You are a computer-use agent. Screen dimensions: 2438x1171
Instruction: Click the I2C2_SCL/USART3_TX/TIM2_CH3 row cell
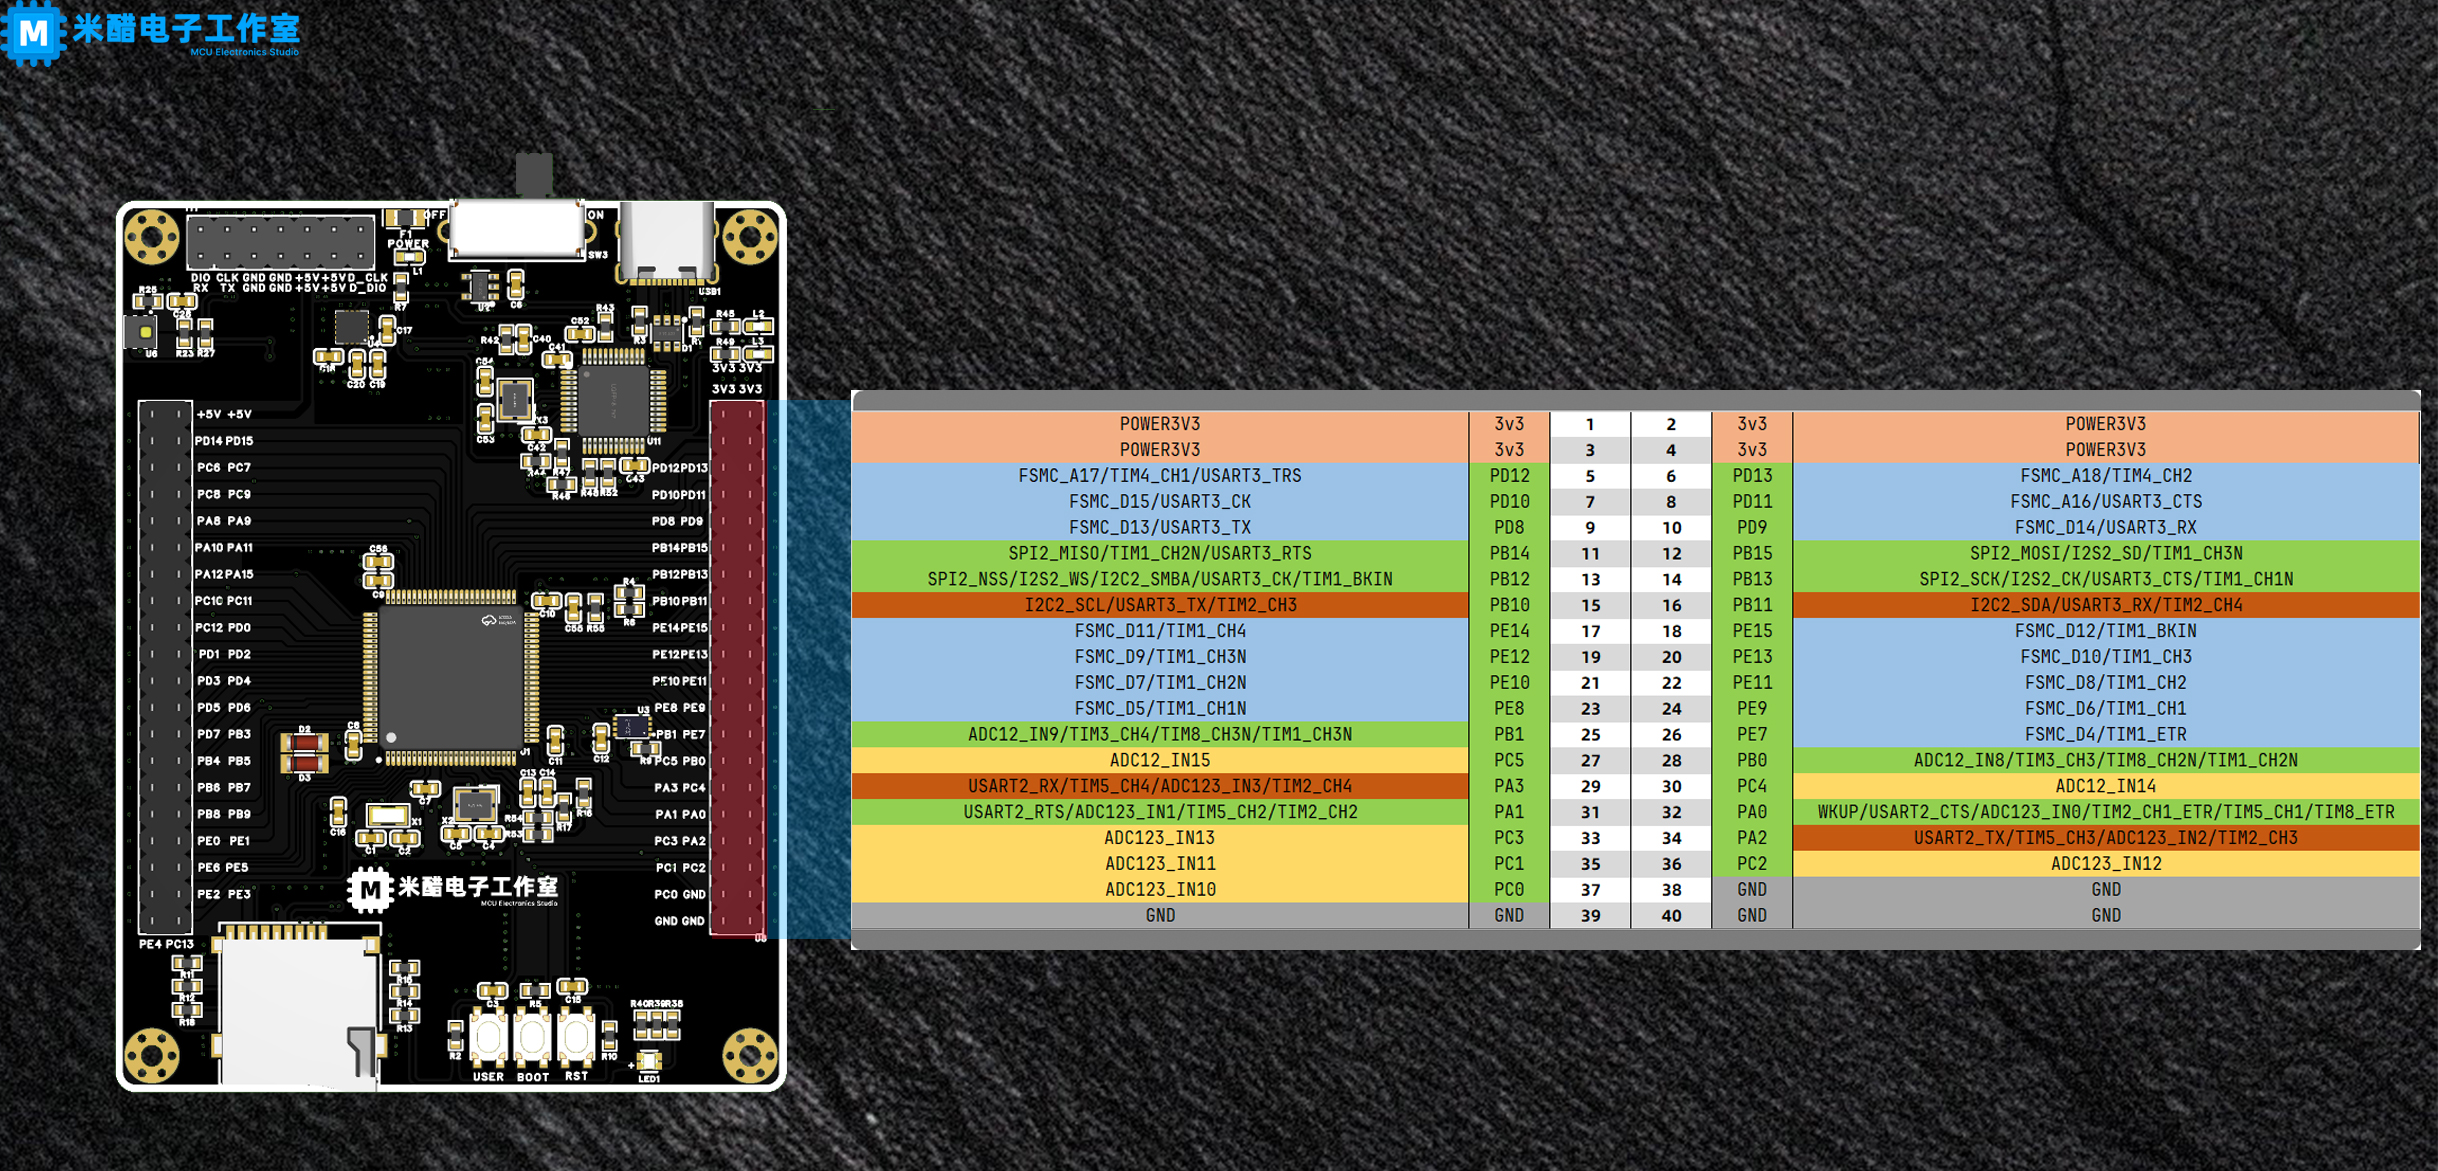point(1159,605)
